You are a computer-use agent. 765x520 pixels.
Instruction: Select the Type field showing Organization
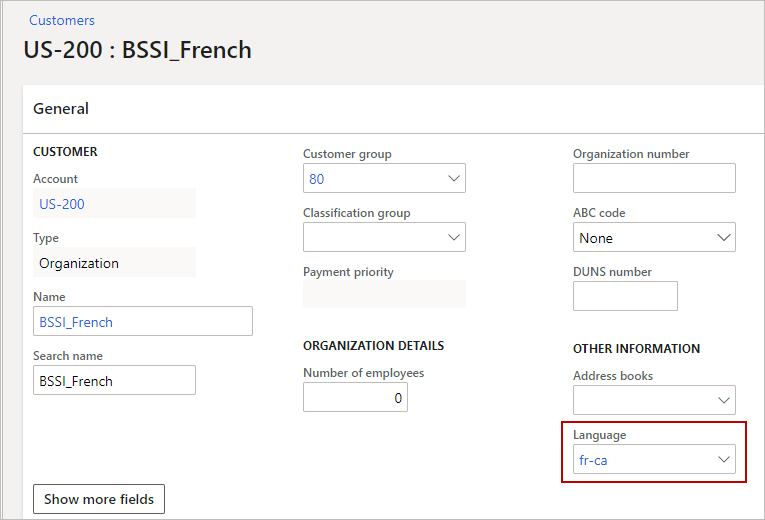coord(114,263)
